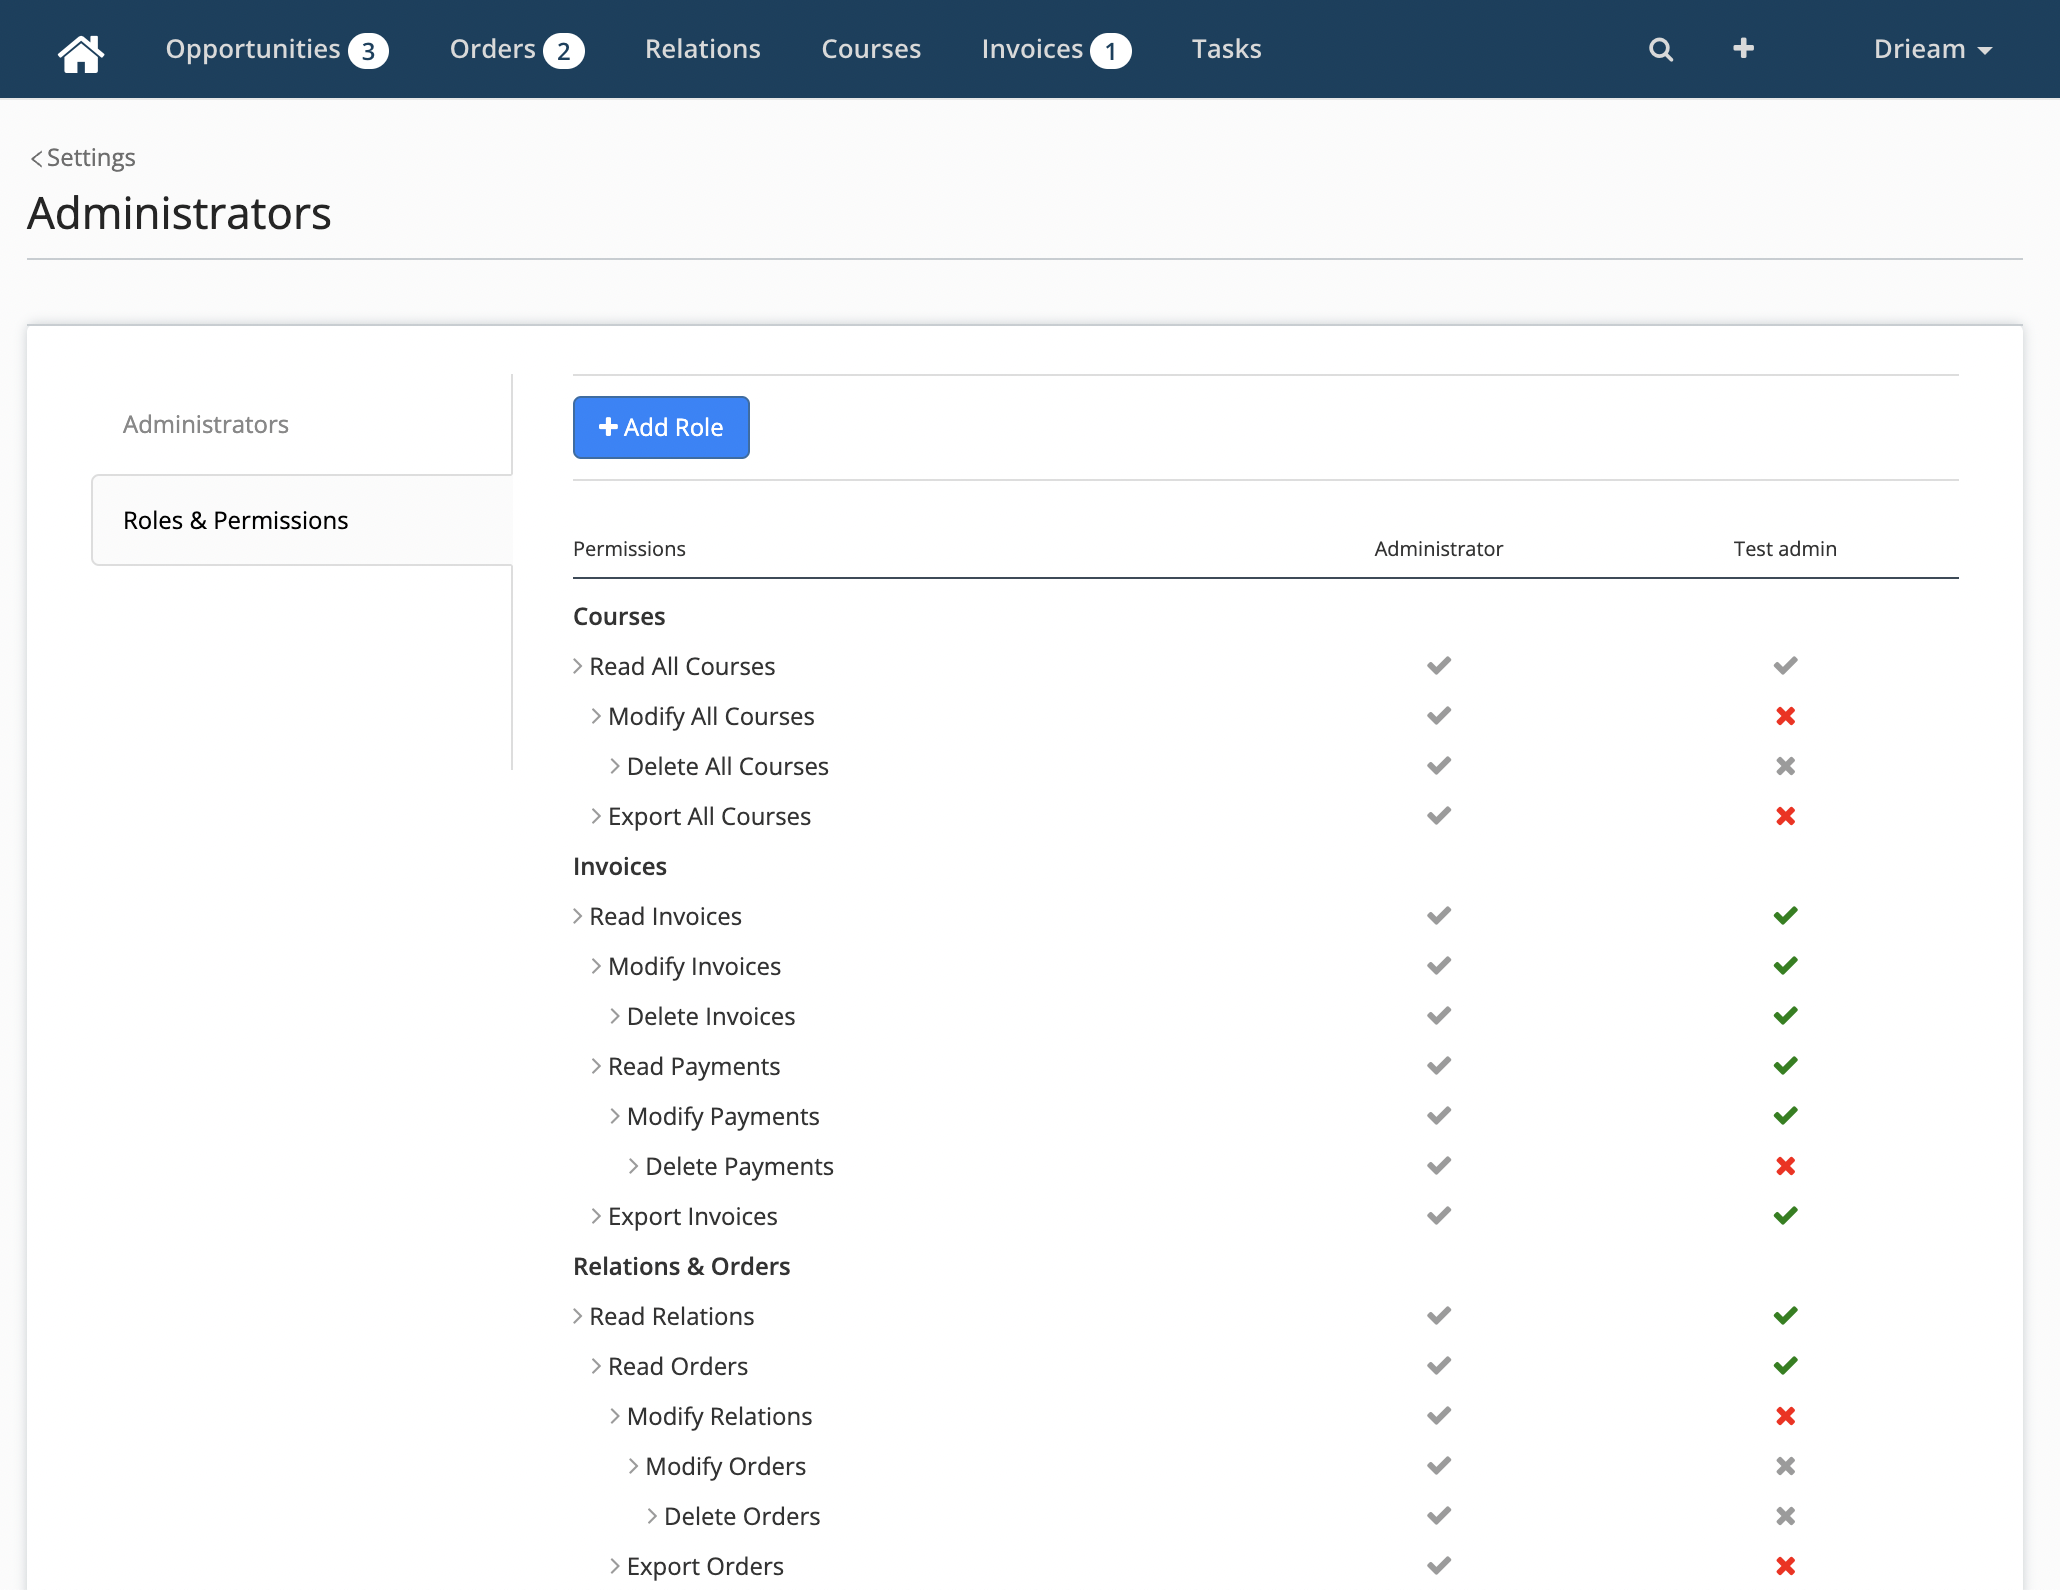Image resolution: width=2060 pixels, height=1590 pixels.
Task: Click Administrator Modify Invoices checkmark
Action: [x=1438, y=965]
